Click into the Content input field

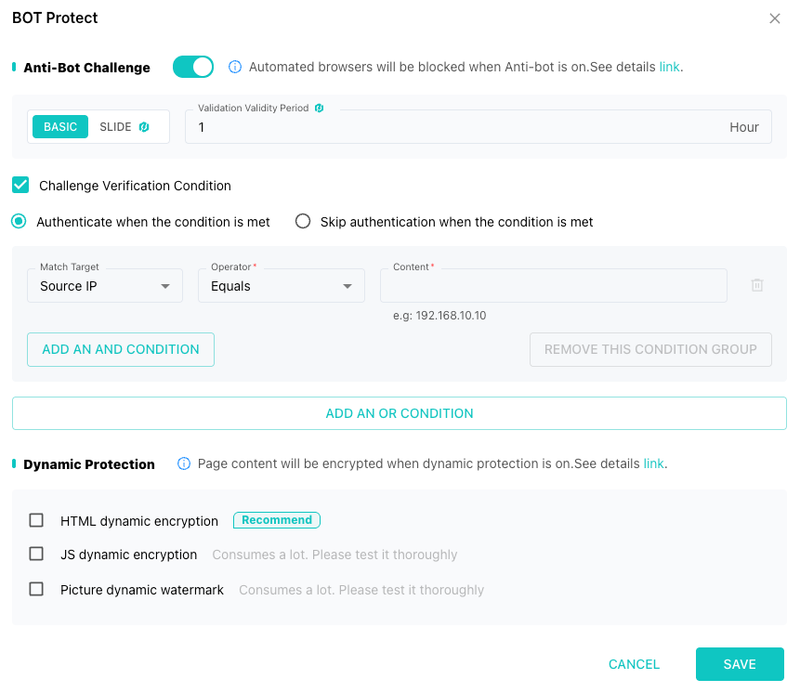[x=554, y=286]
